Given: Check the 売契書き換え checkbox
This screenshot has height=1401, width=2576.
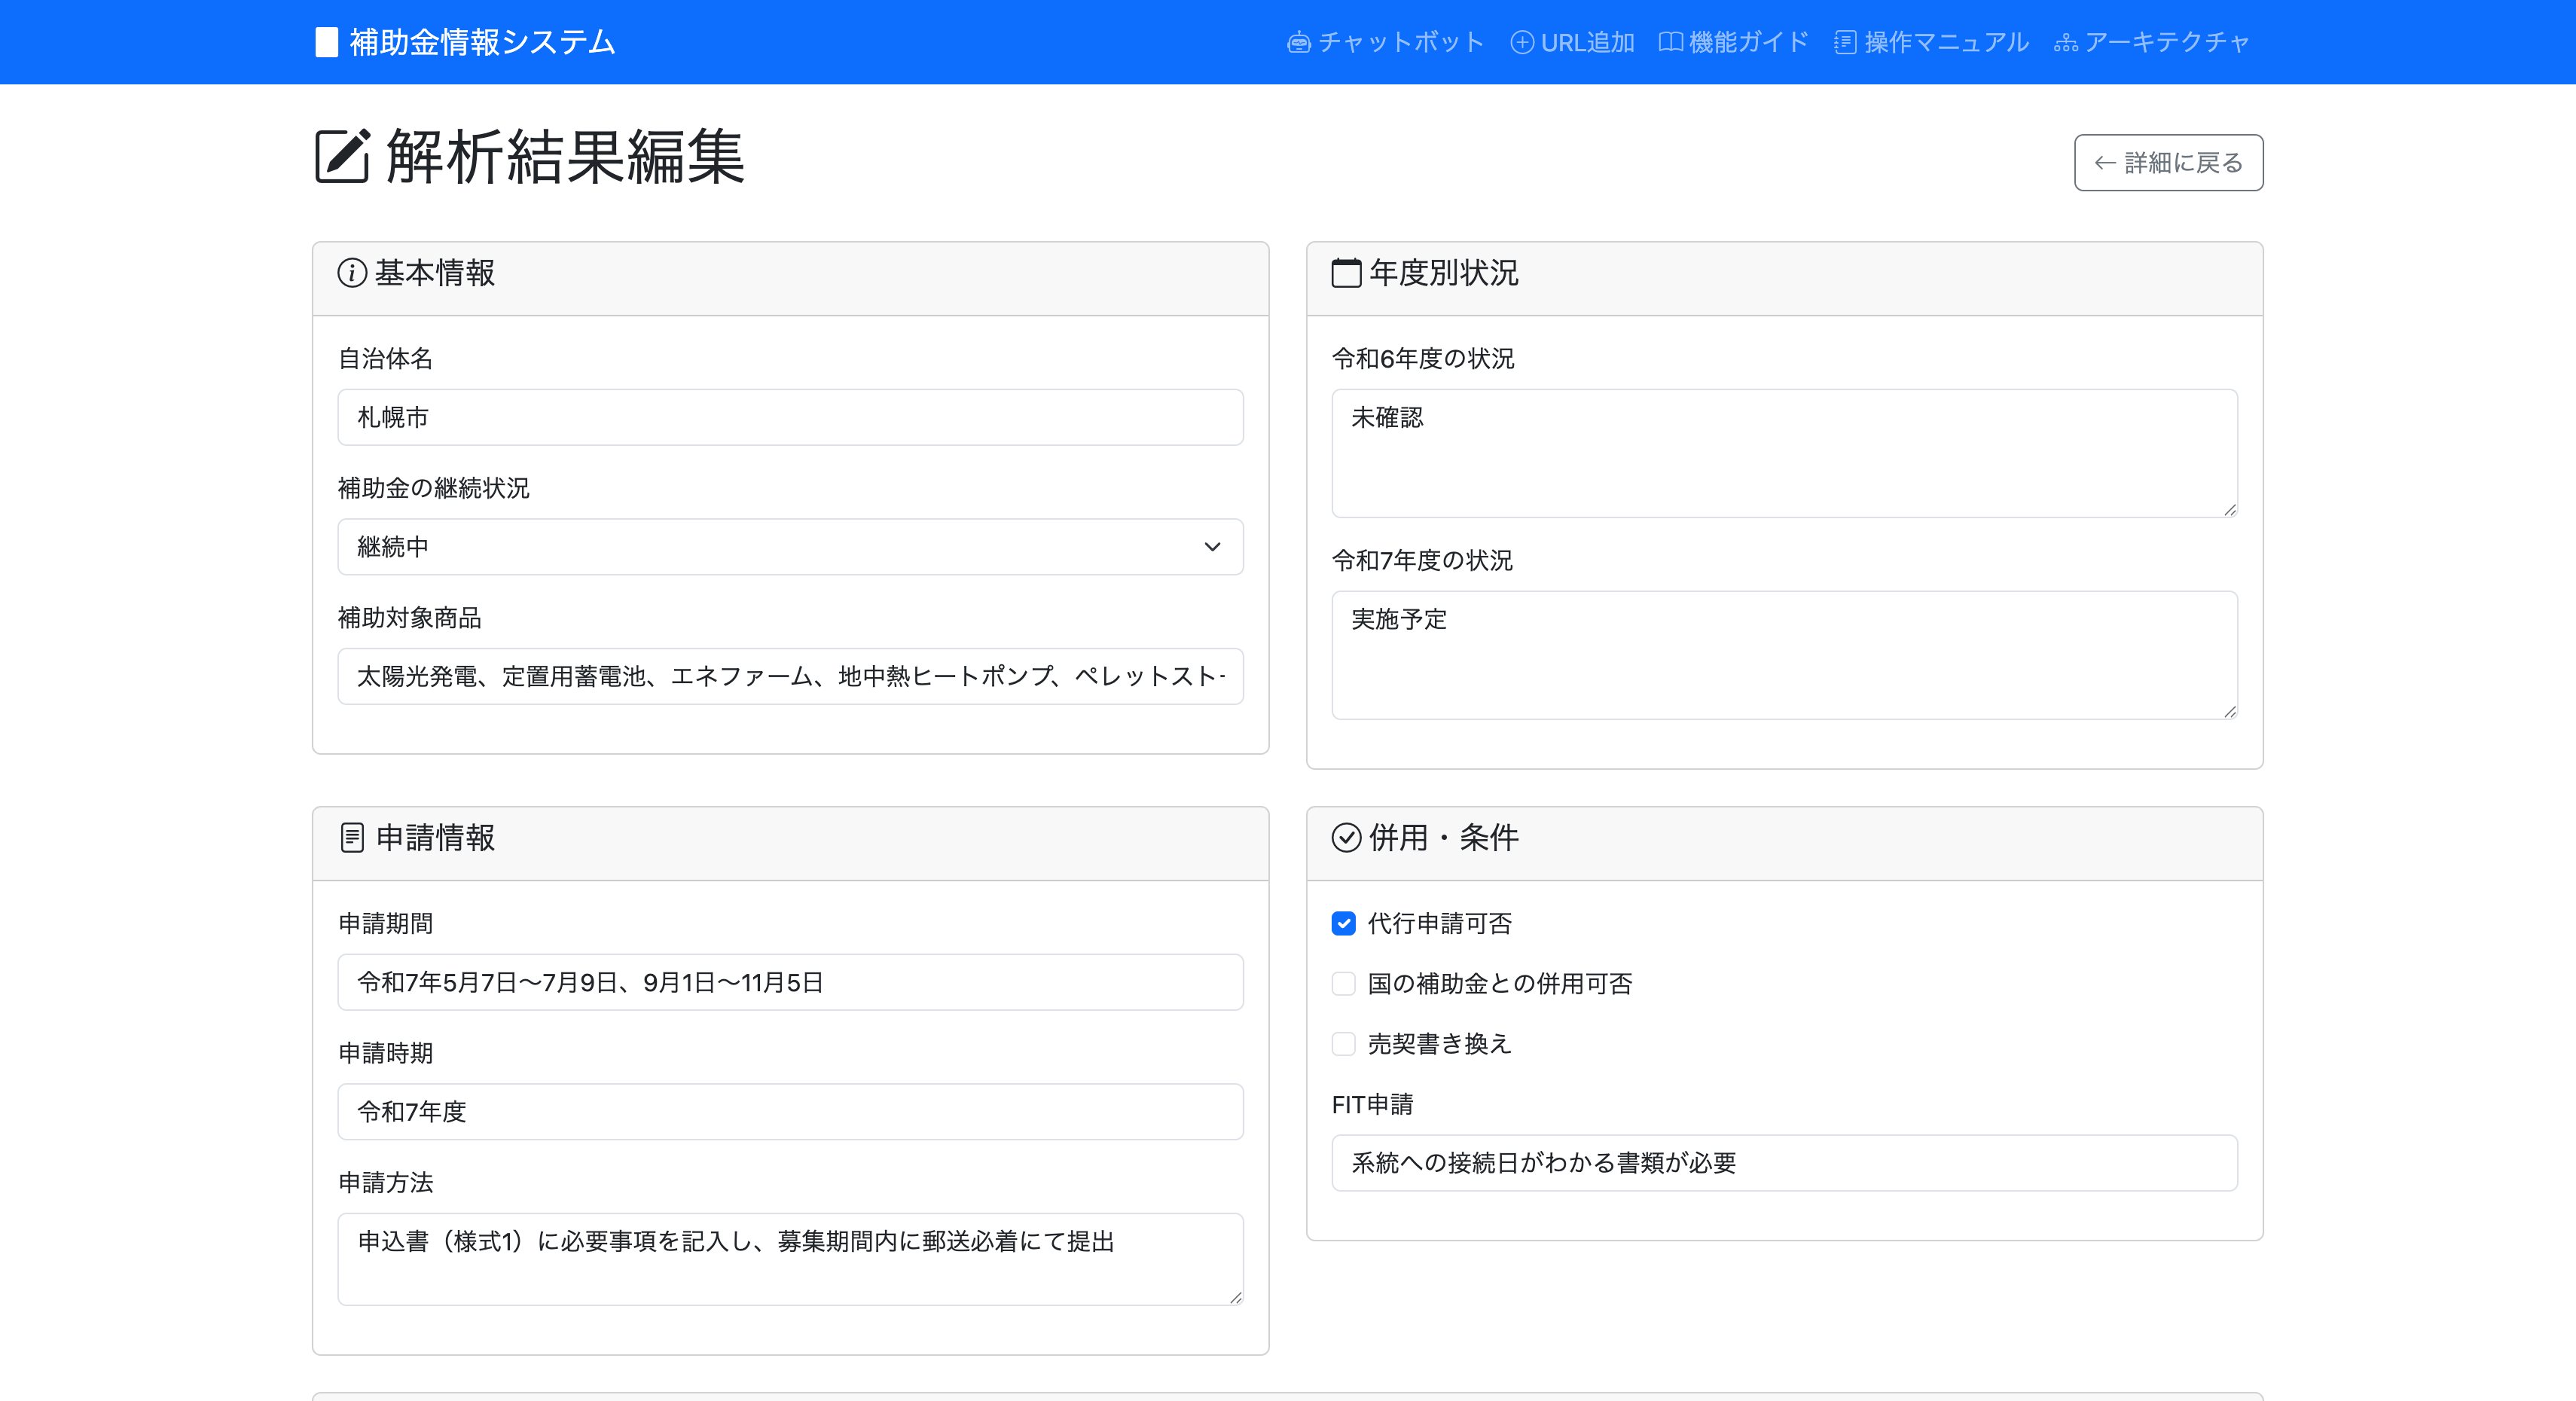Looking at the screenshot, I should point(1343,1044).
